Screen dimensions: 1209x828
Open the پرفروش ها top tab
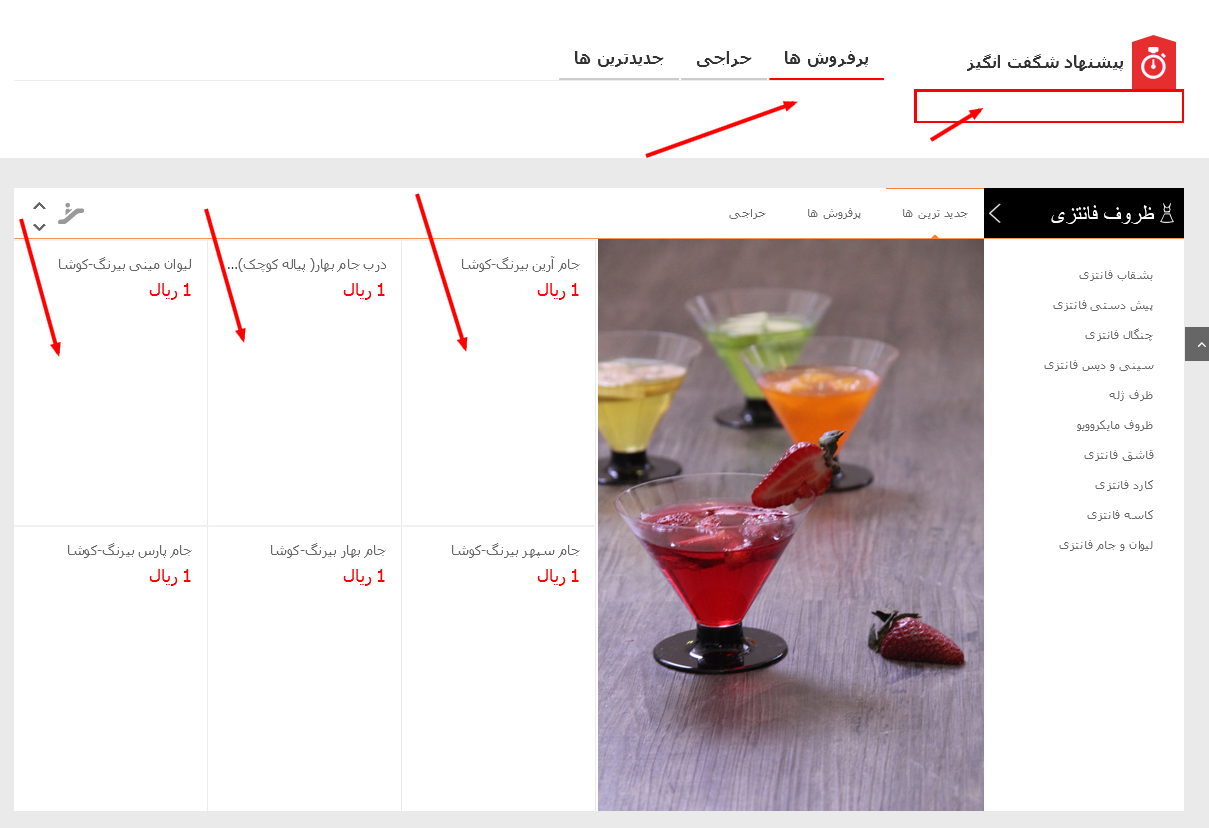826,59
